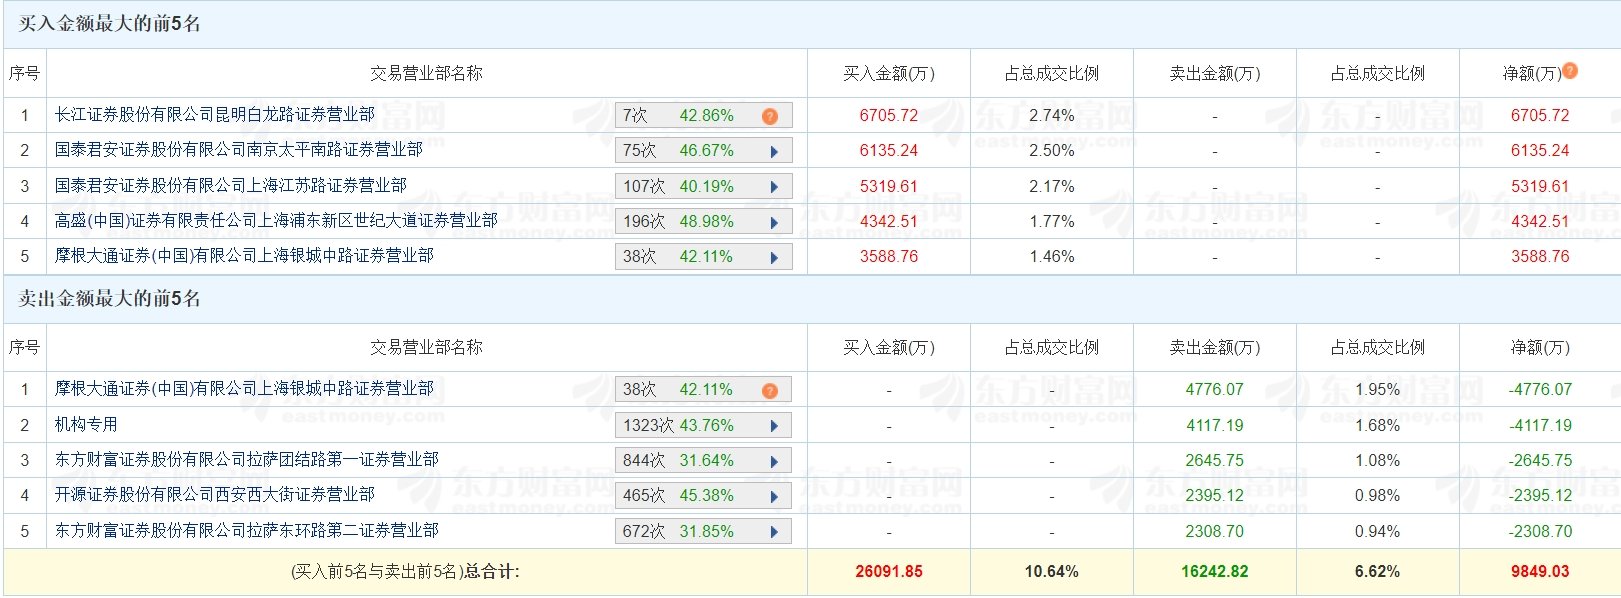1621x598 pixels.
Task: Click 卖出金额(万) column header in bottom table
Action: (1215, 347)
